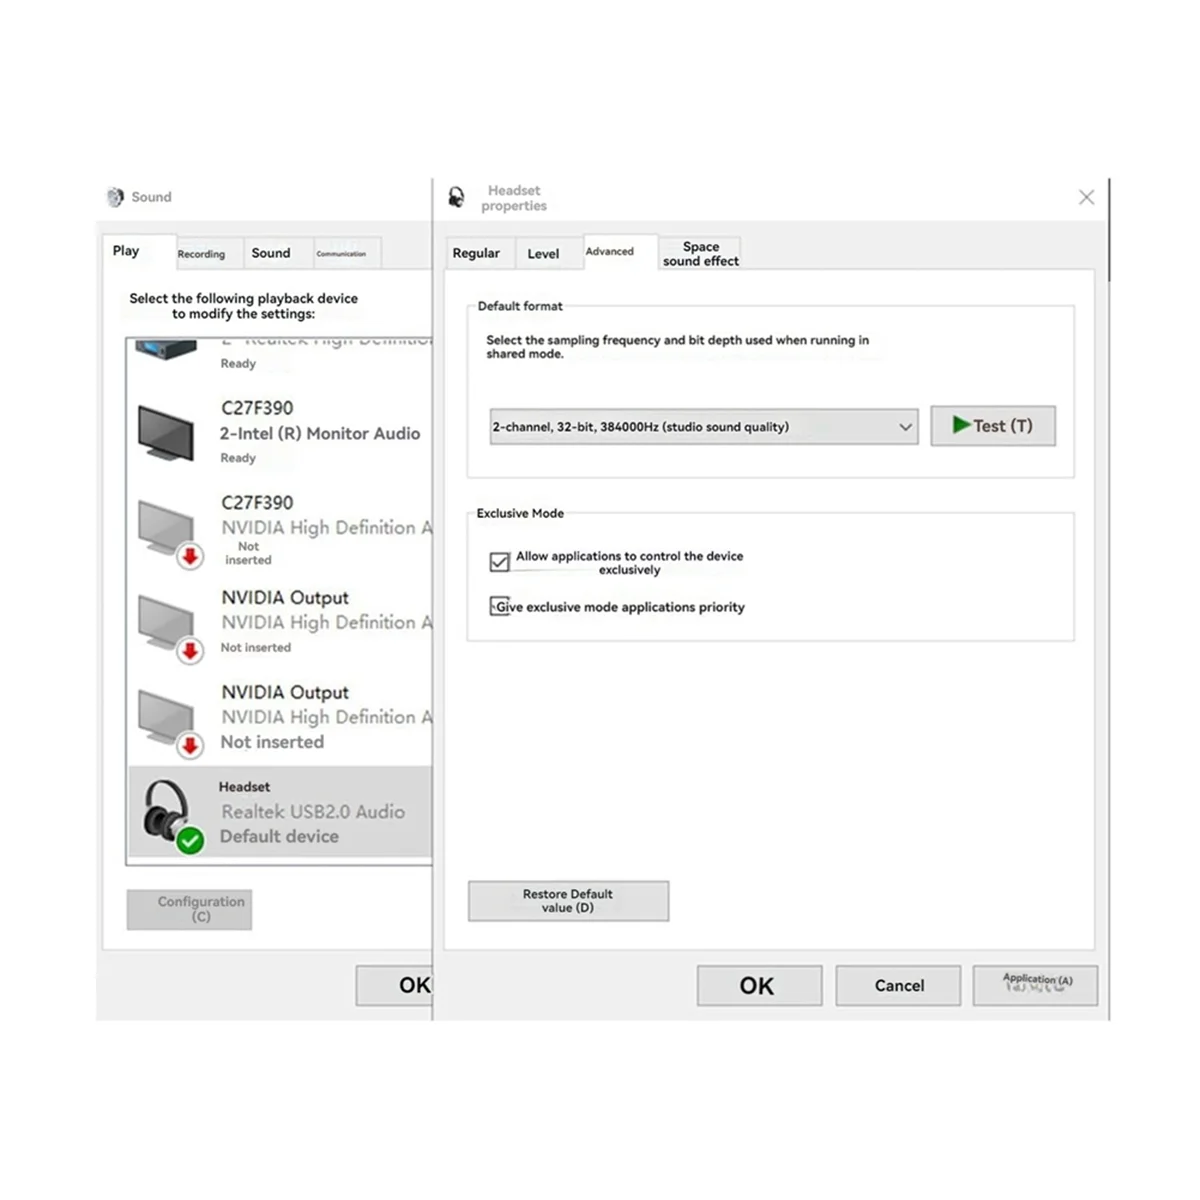The height and width of the screenshot is (1200, 1200).
Task: Open the Communication tab
Action: pos(347,253)
